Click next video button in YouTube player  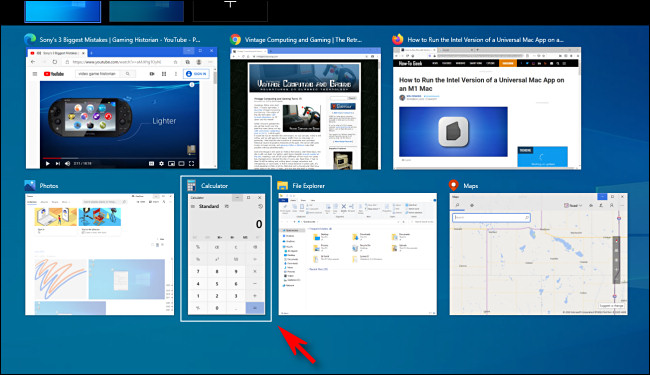click(58, 164)
